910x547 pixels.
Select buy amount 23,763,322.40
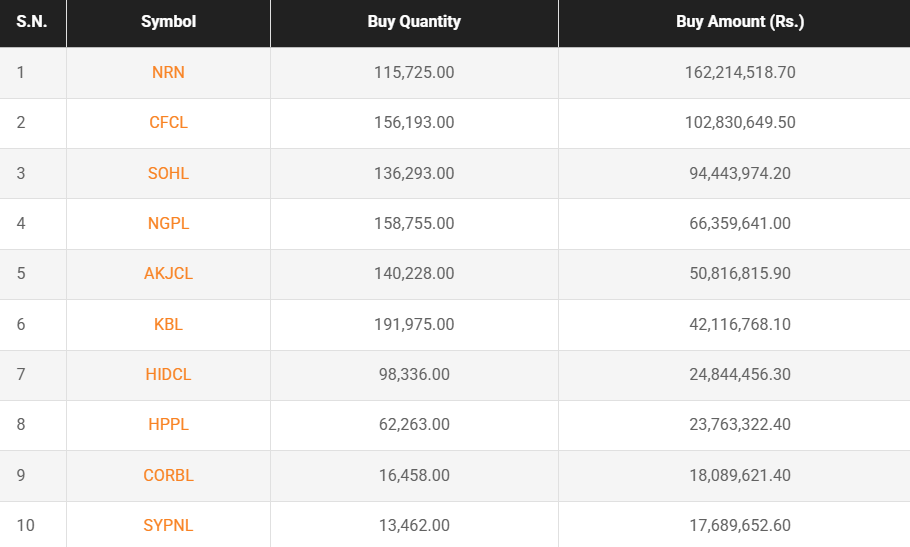pos(740,424)
